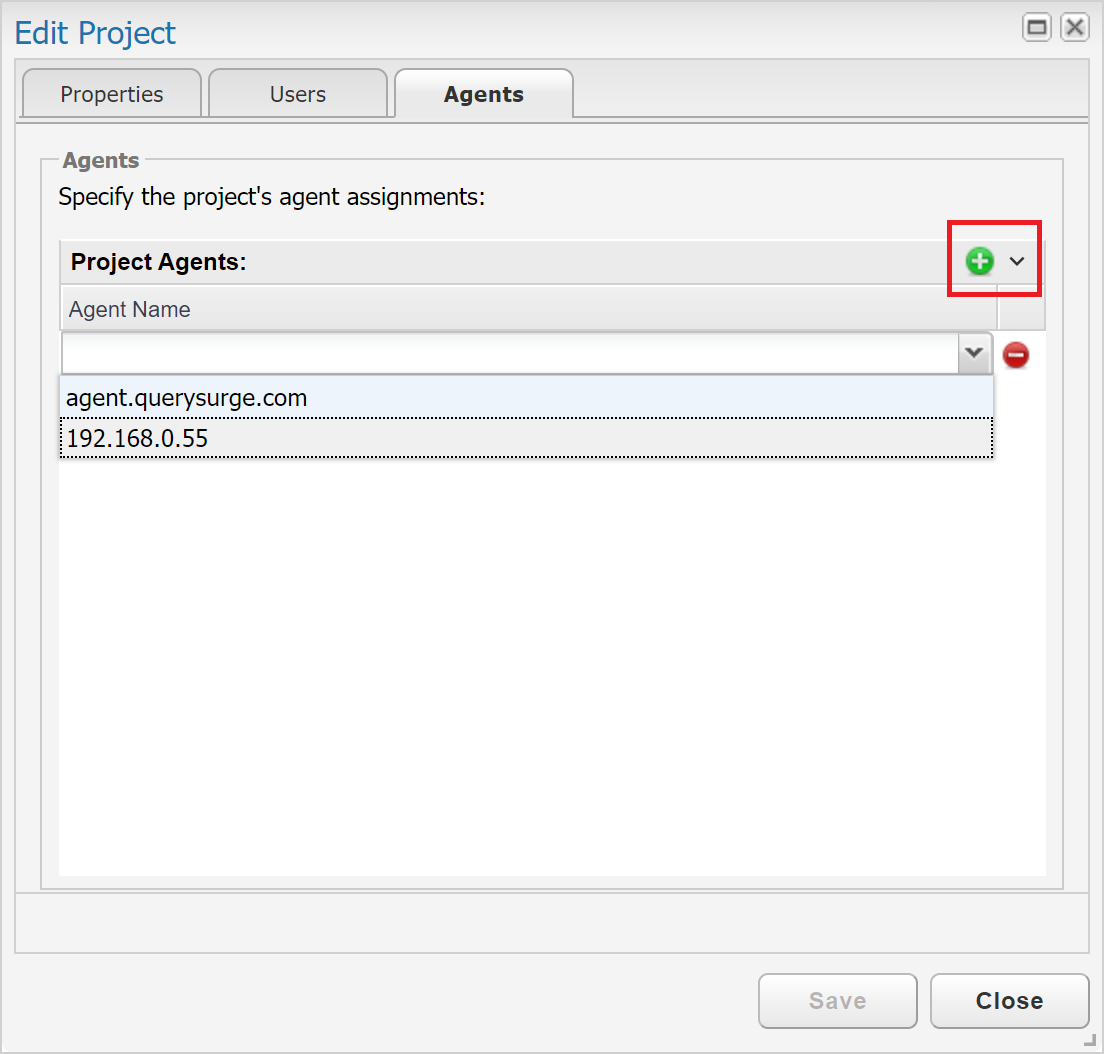Open the Users tab

tap(297, 93)
